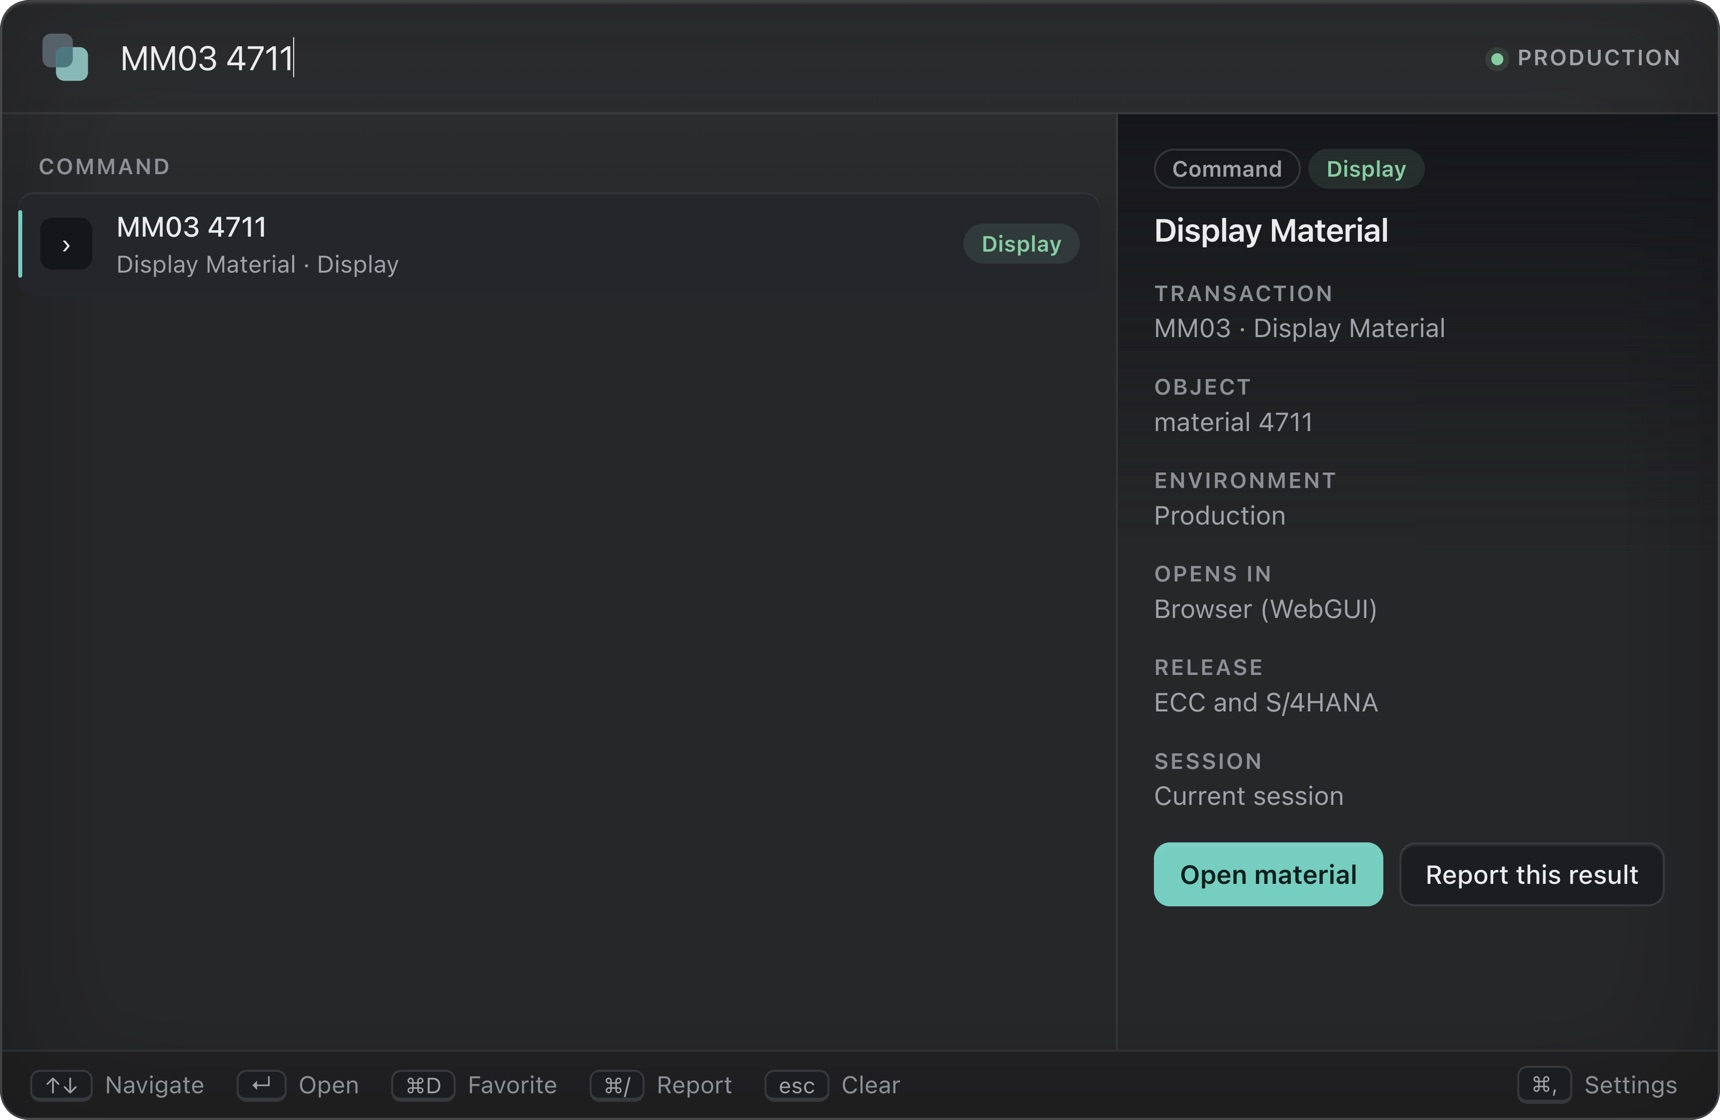
Task: Click the esc Clear shortcut key
Action: 796,1085
